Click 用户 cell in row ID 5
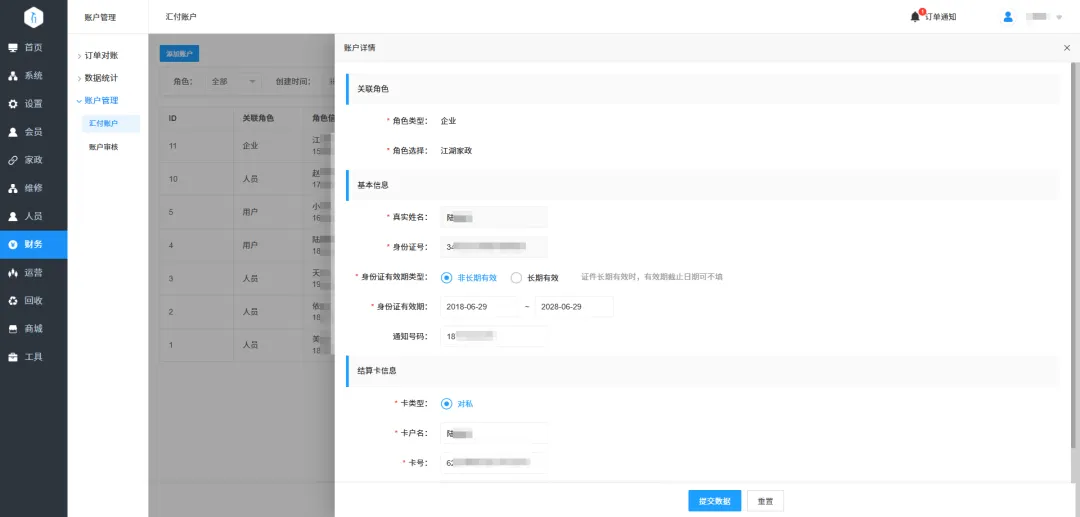 (x=250, y=213)
